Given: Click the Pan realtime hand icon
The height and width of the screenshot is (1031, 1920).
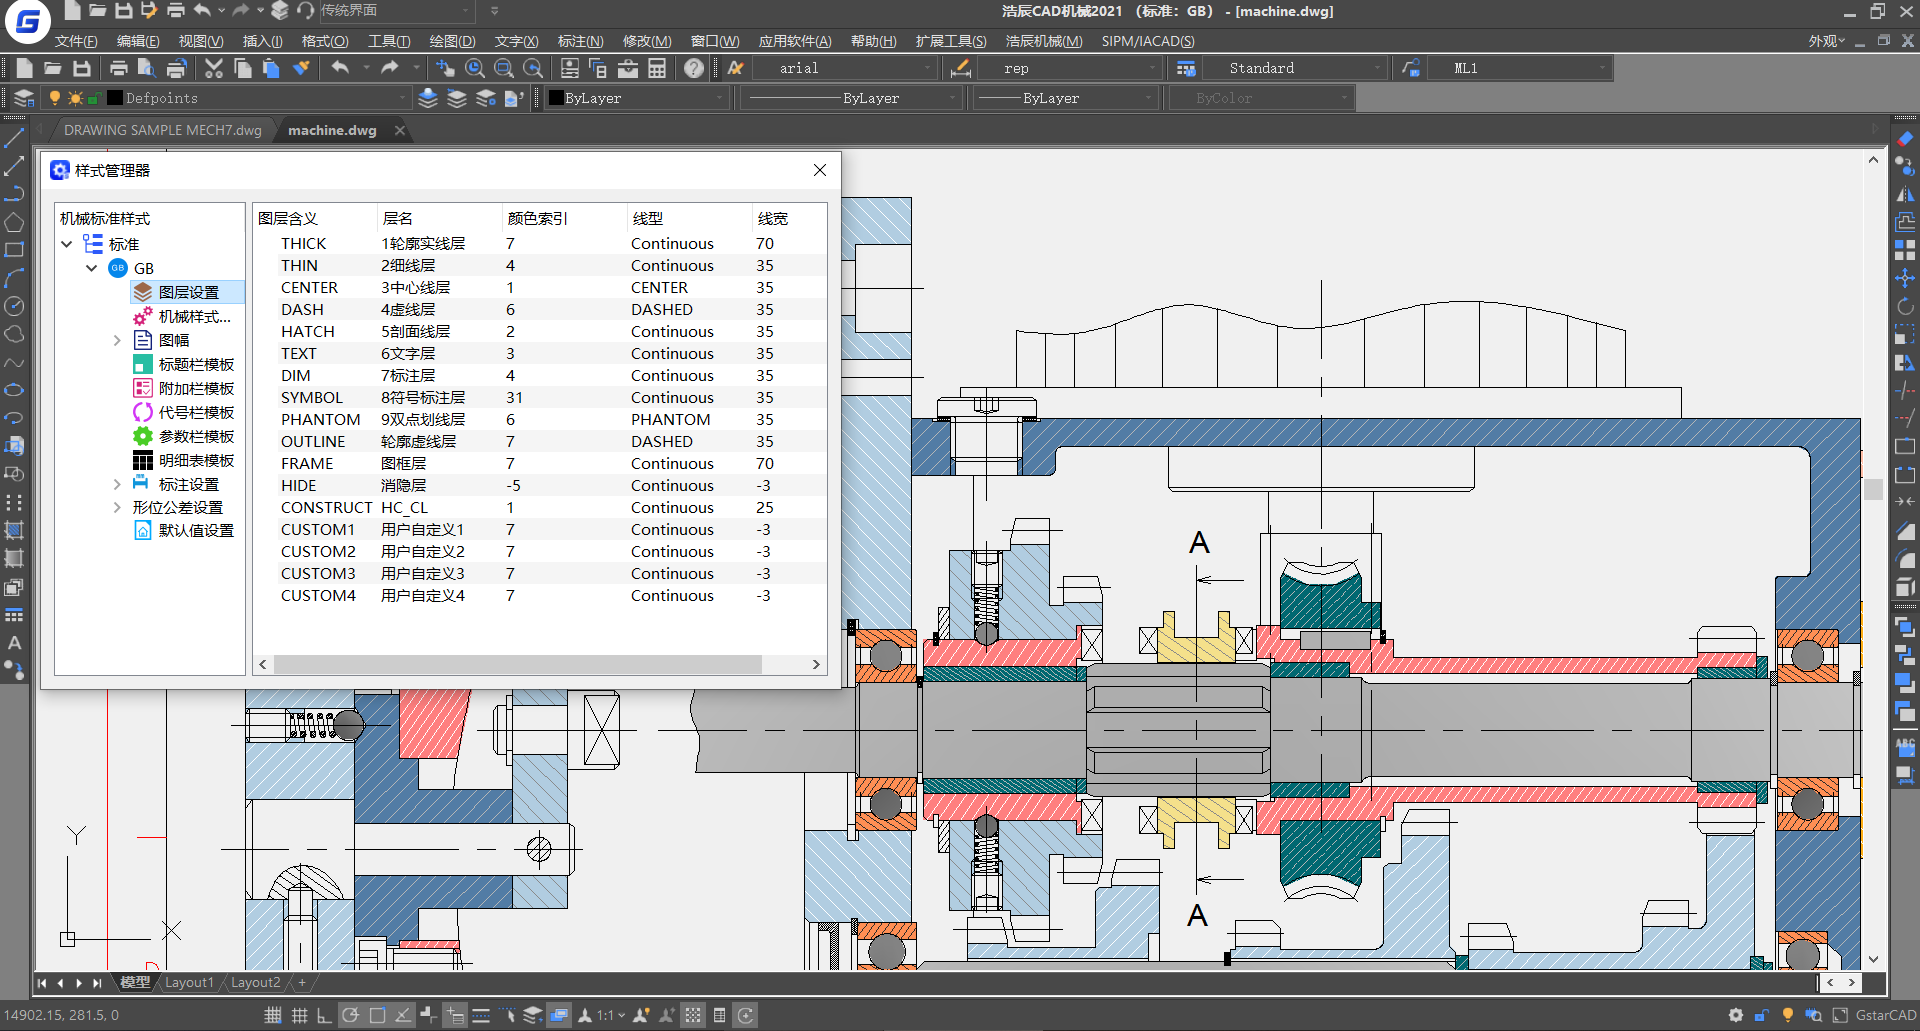Looking at the screenshot, I should tap(446, 68).
